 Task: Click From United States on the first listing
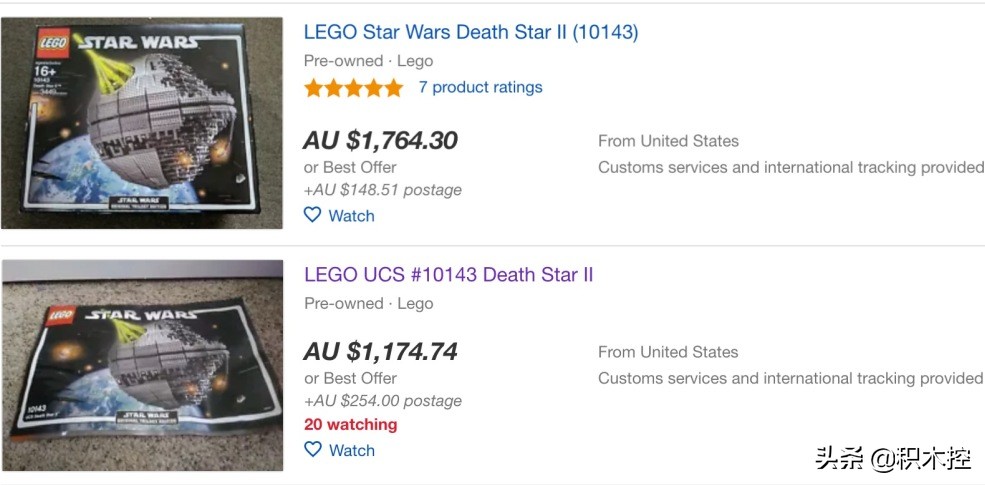click(668, 141)
